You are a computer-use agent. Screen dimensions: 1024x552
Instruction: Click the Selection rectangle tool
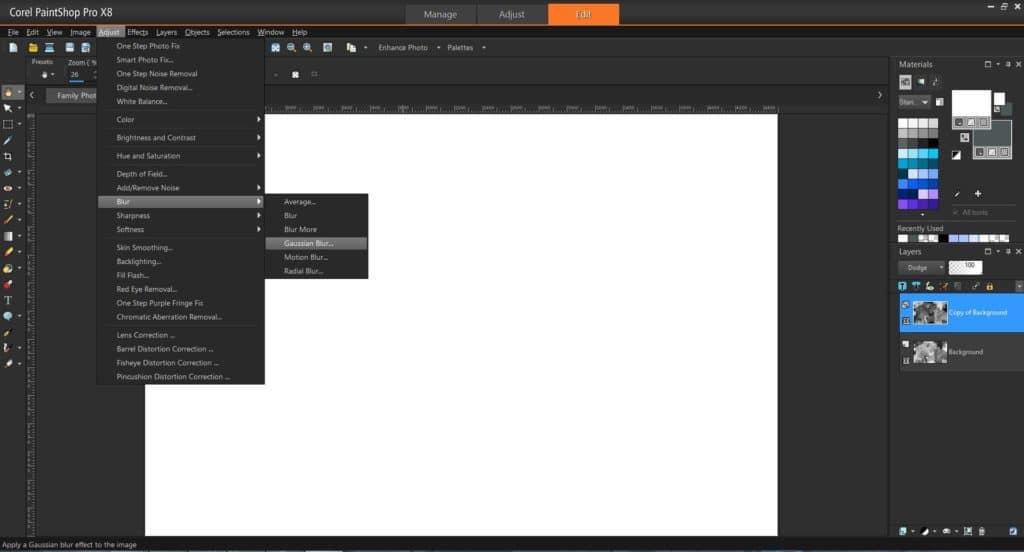point(8,124)
